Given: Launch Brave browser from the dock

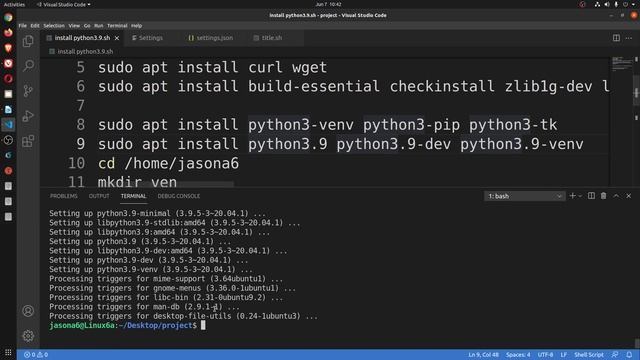Looking at the screenshot, I should coord(8,48).
